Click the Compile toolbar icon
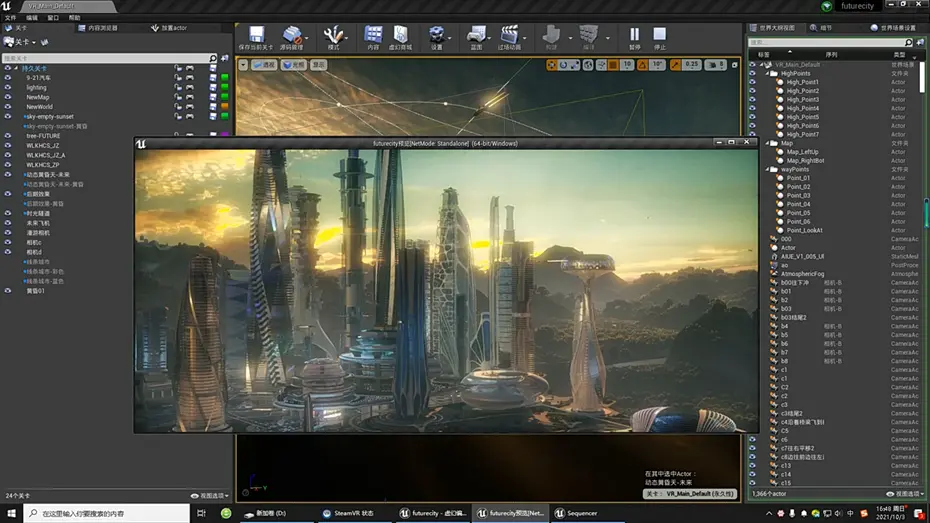This screenshot has height=523, width=930. pos(588,34)
